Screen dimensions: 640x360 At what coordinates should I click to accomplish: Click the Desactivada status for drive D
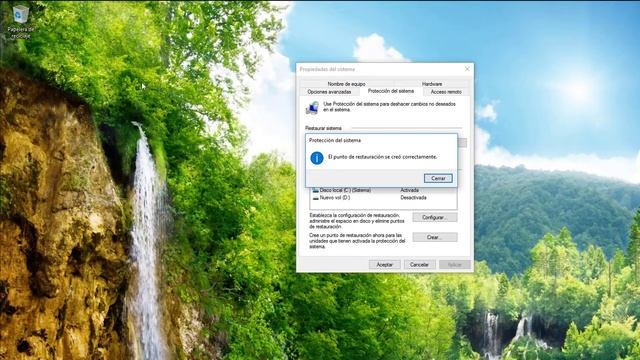point(413,198)
